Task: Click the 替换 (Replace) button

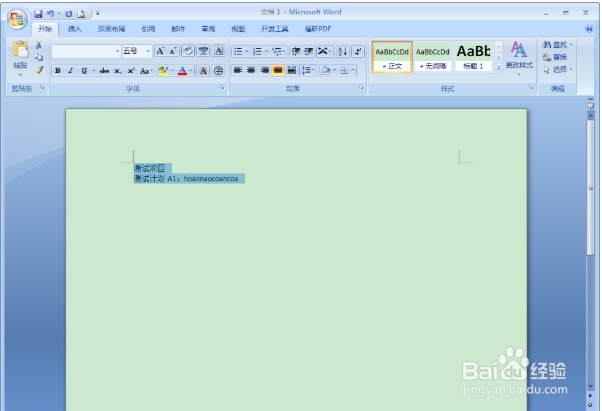Action: coord(555,57)
